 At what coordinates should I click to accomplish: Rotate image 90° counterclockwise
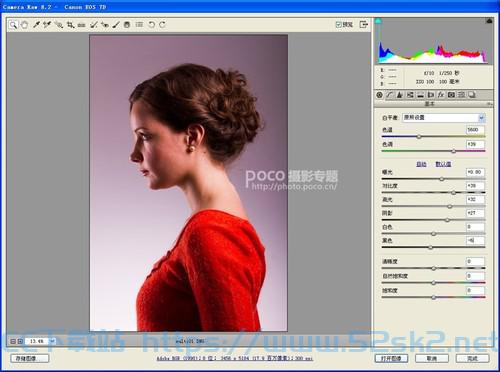pos(152,25)
